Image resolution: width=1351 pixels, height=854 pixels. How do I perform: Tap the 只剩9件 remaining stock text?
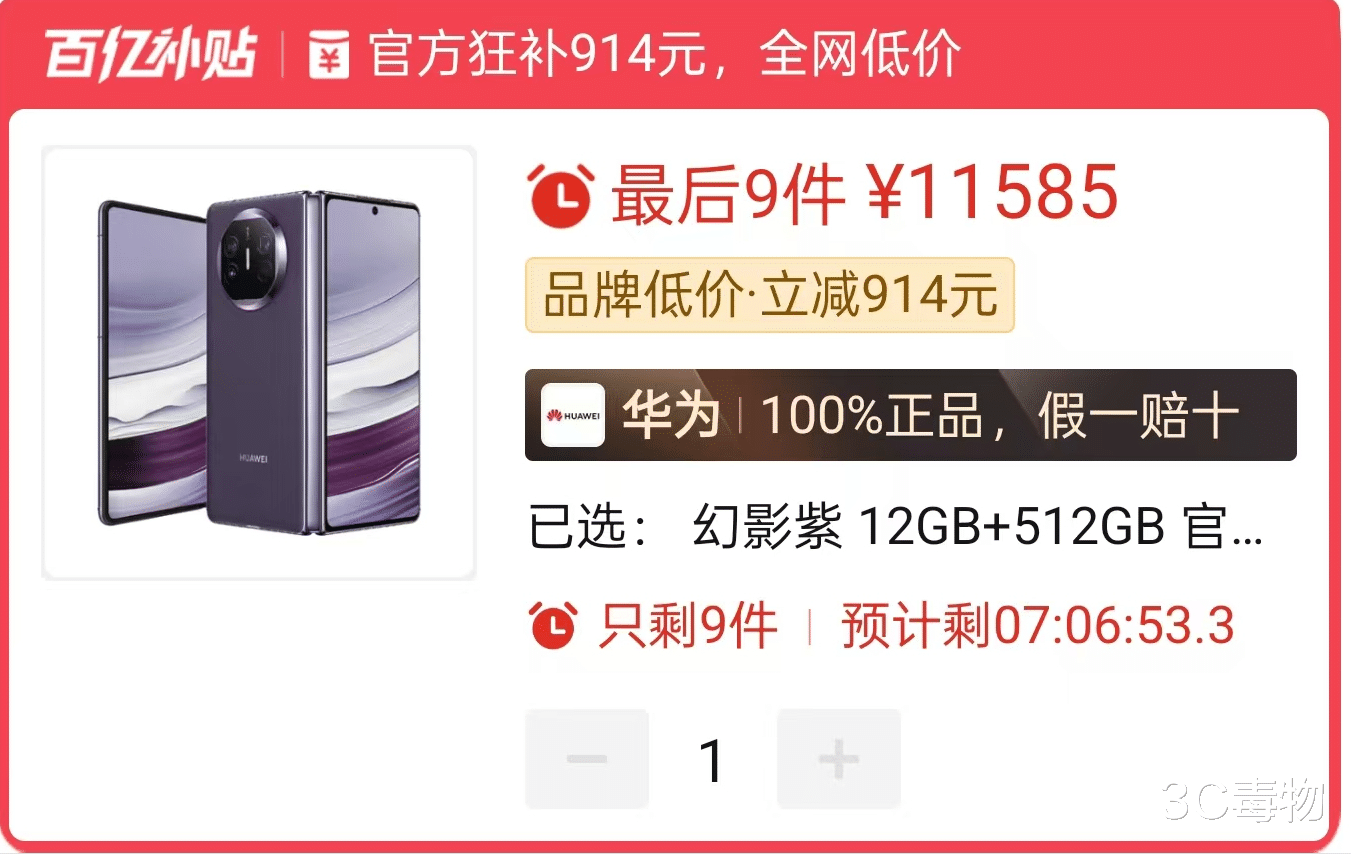coord(688,626)
